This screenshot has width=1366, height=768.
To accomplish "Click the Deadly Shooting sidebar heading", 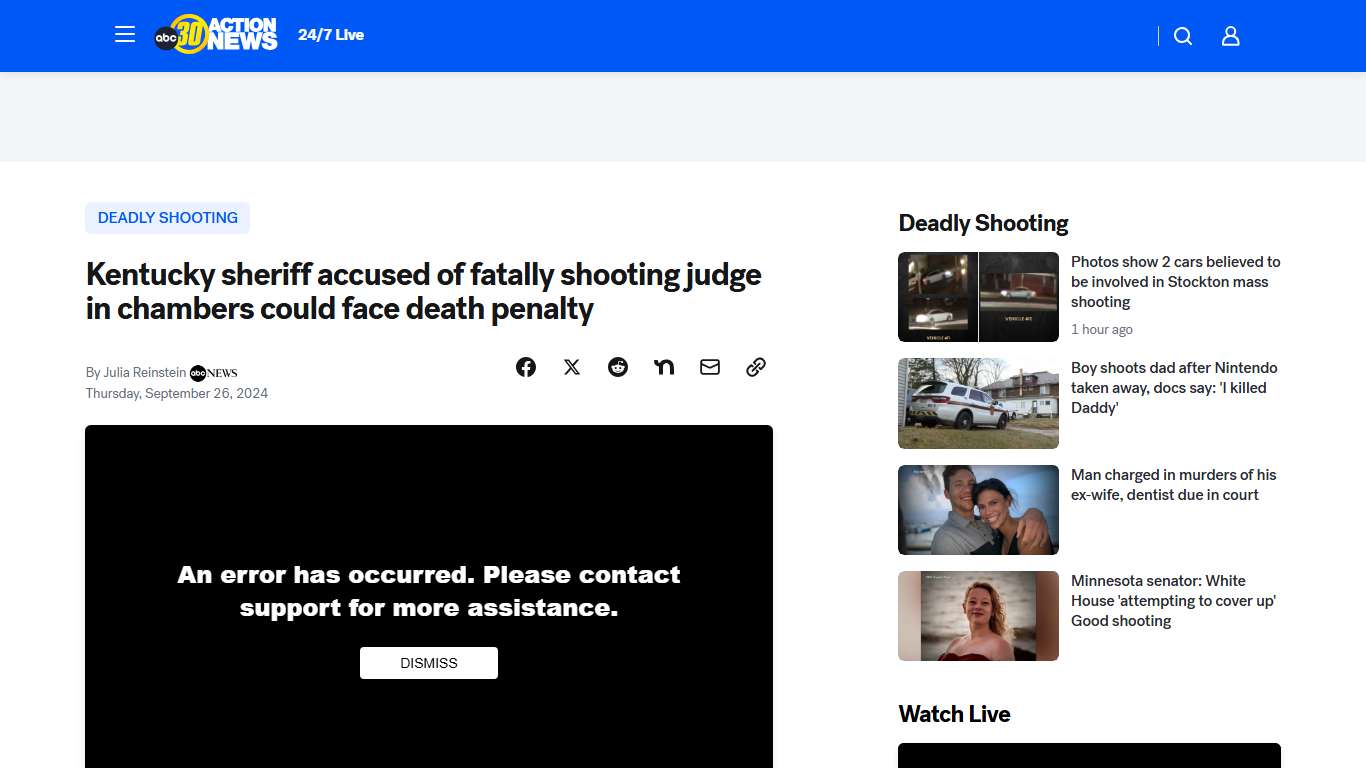I will pyautogui.click(x=983, y=223).
